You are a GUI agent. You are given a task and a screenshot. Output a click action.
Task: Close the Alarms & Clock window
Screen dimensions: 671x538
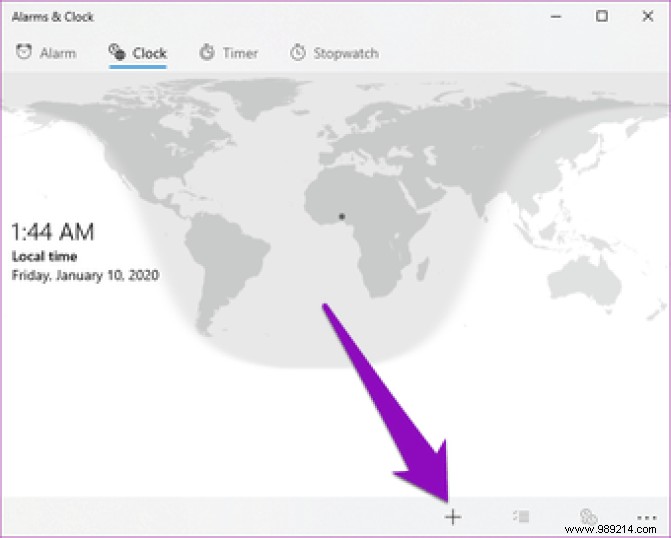(648, 16)
